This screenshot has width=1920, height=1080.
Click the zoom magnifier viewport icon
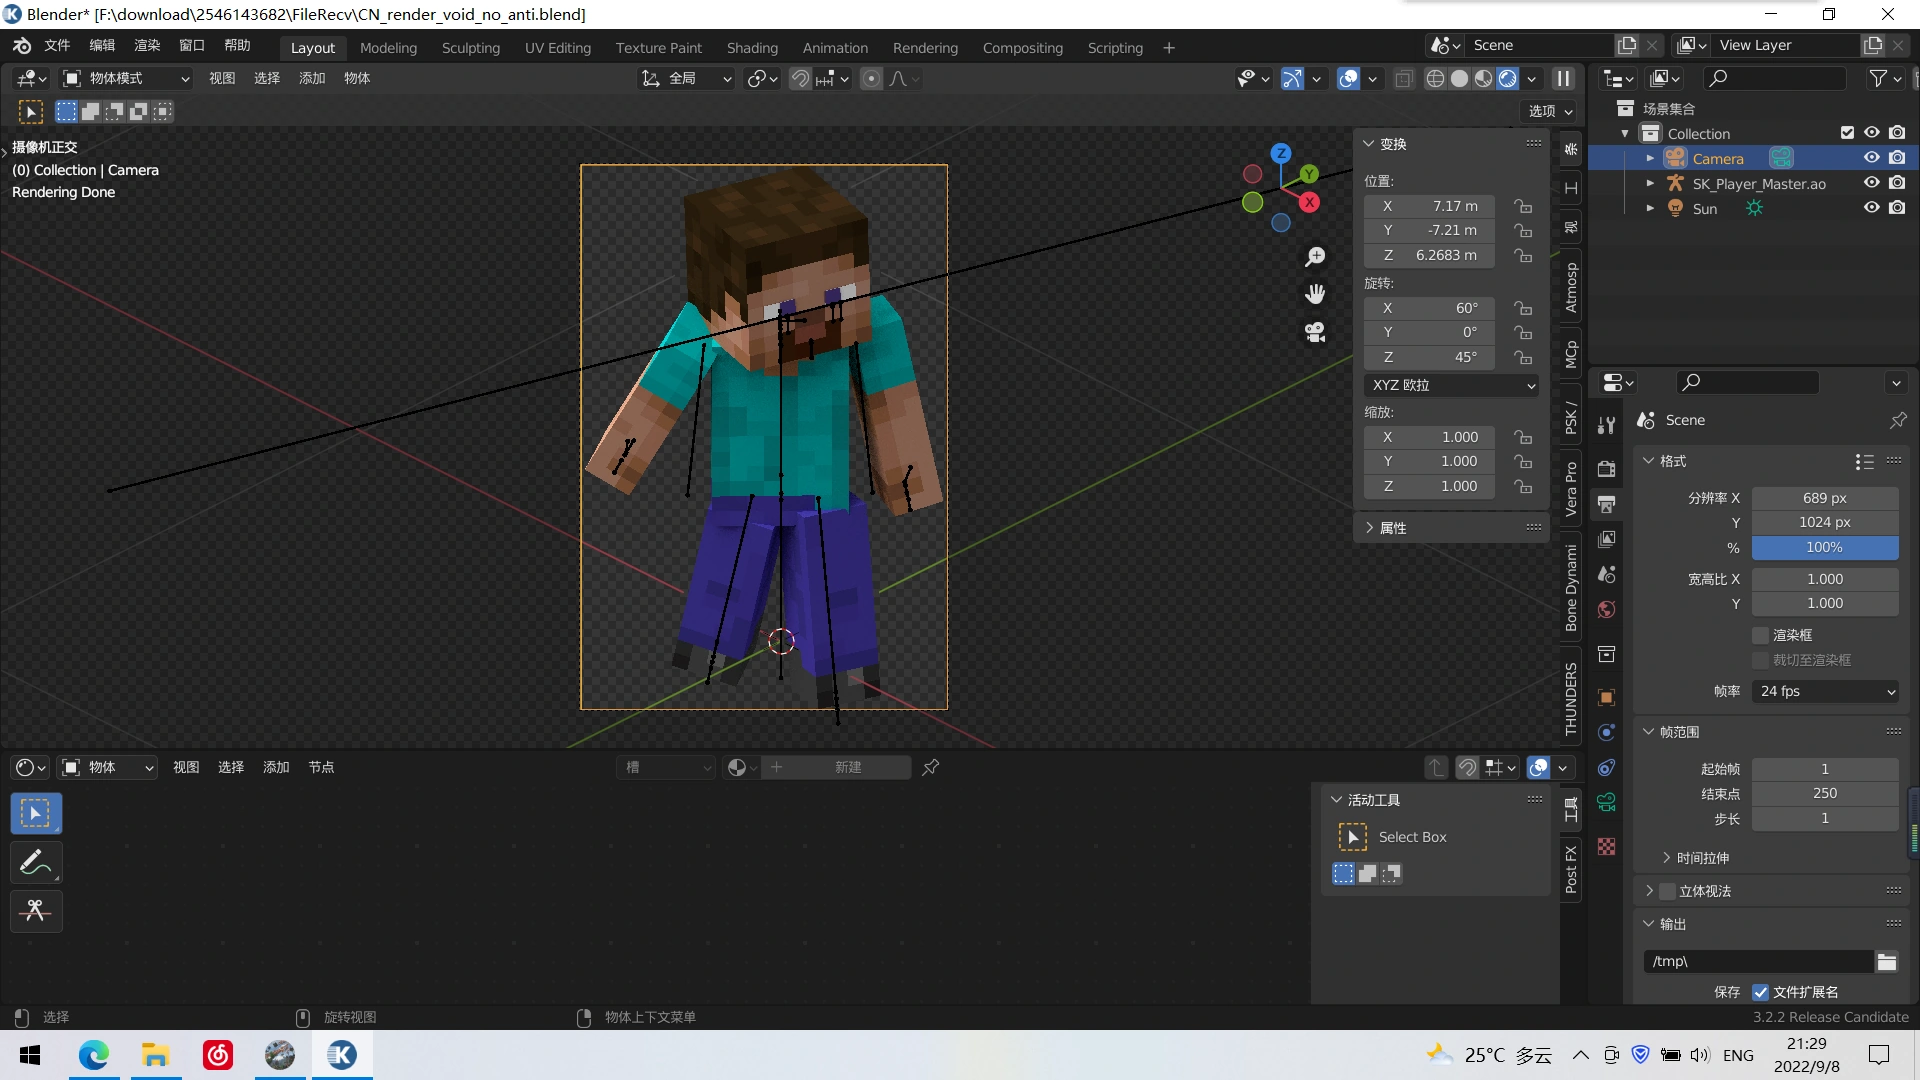coord(1315,257)
